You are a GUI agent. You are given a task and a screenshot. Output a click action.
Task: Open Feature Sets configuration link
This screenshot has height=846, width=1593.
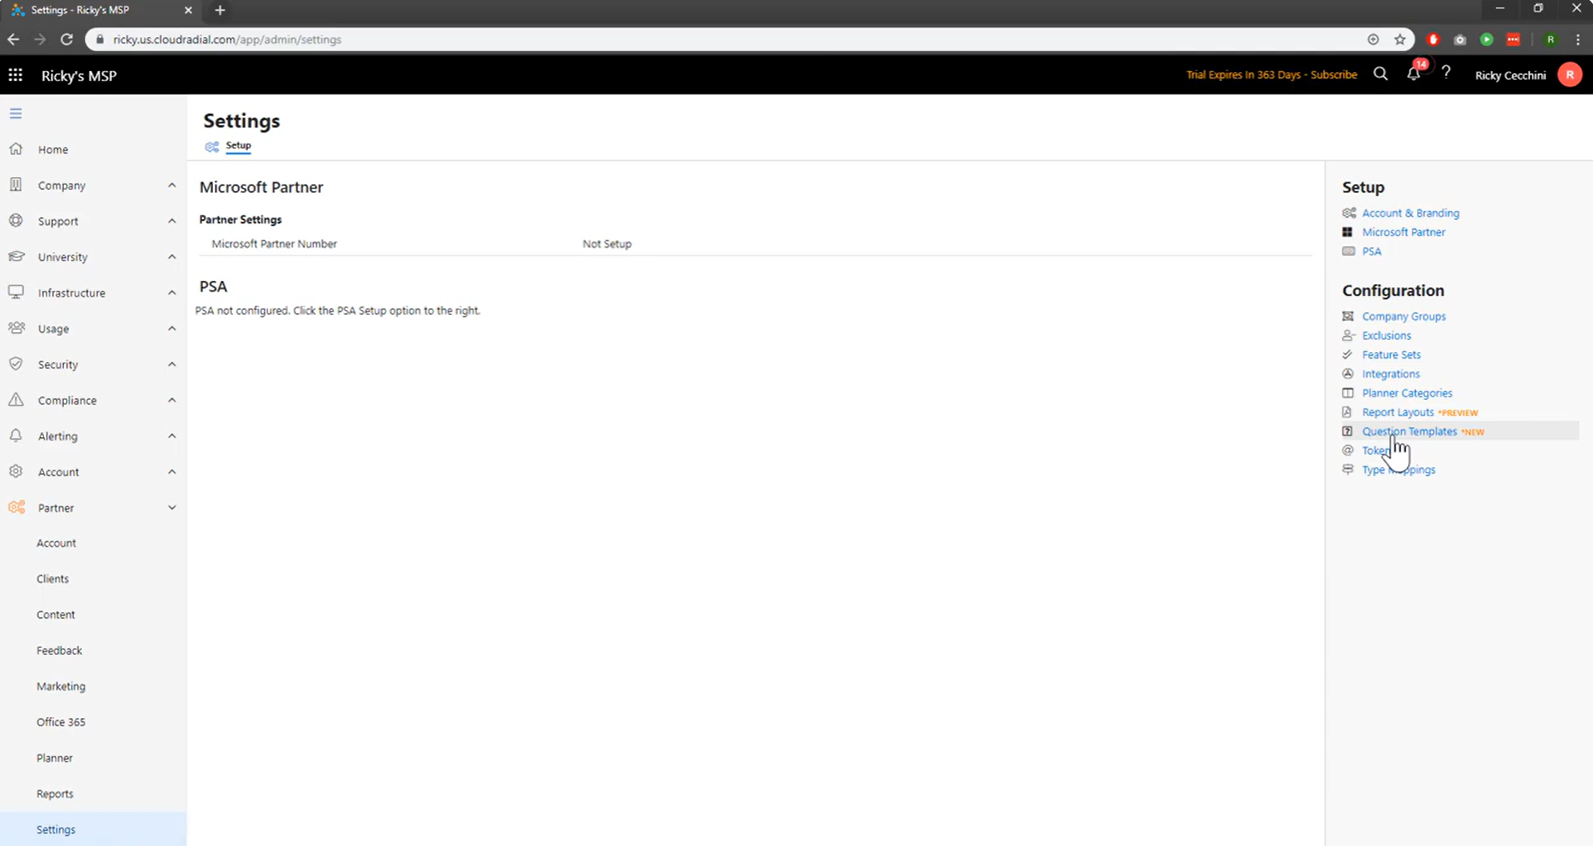click(1391, 355)
